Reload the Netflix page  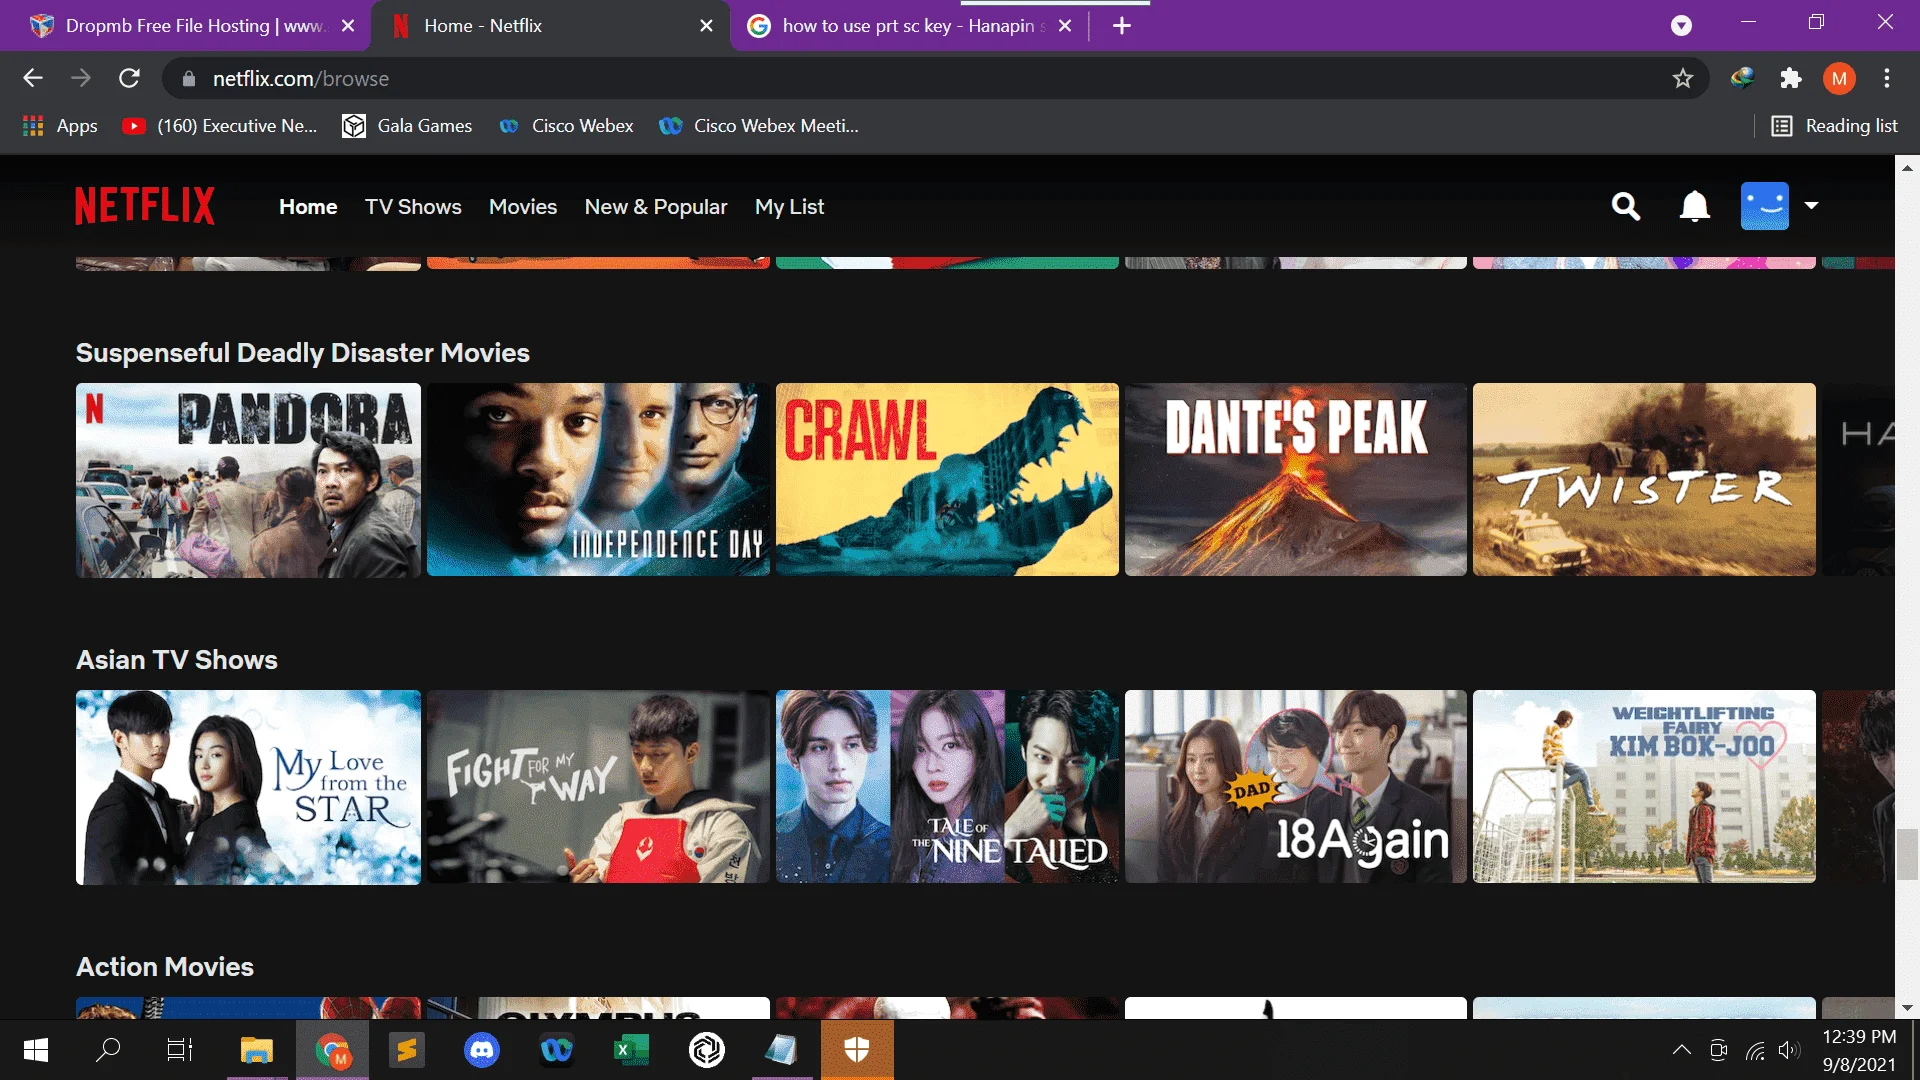[x=129, y=78]
